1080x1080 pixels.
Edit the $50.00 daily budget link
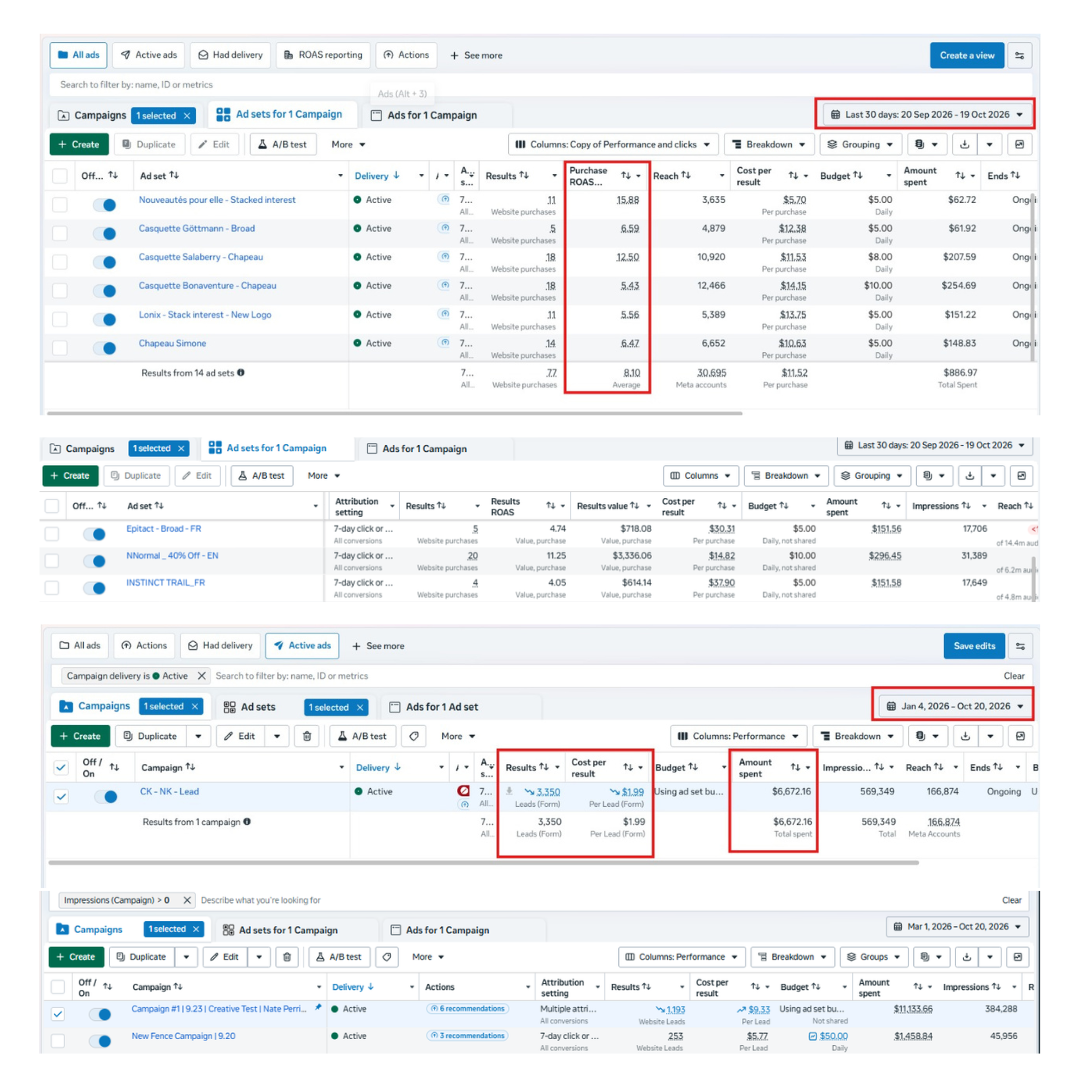pyautogui.click(x=833, y=1036)
